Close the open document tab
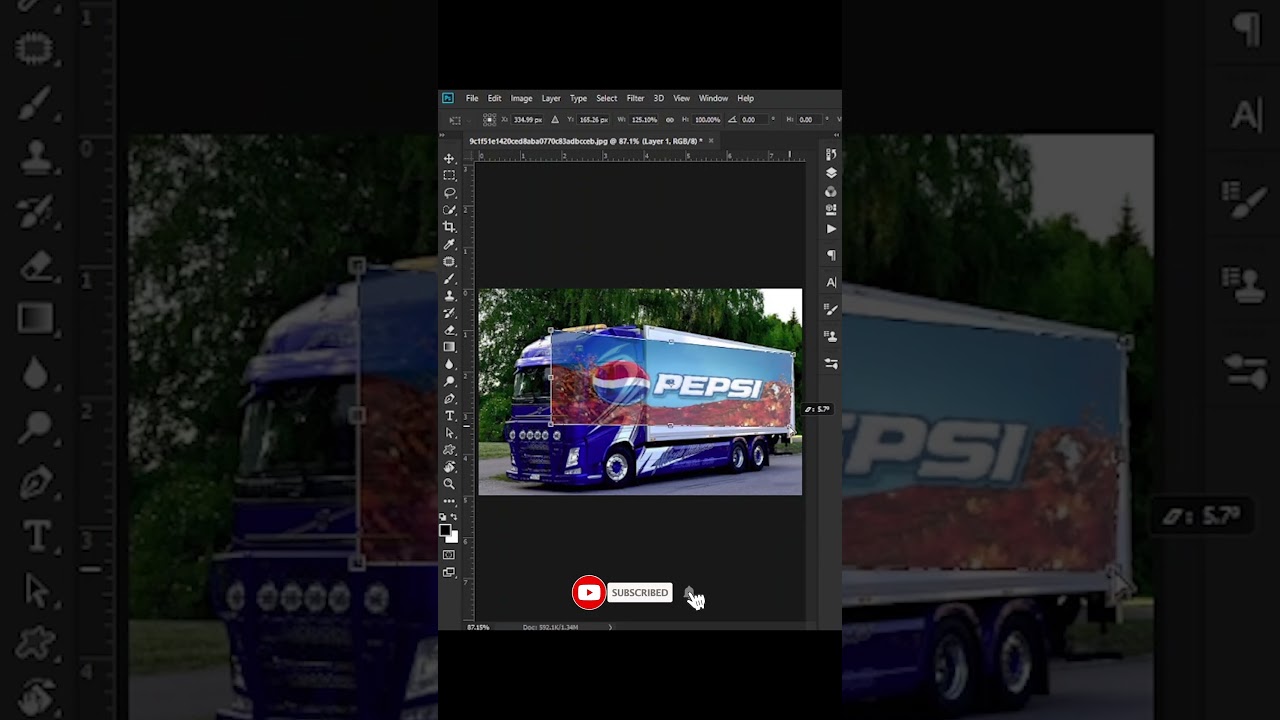The width and height of the screenshot is (1280, 720). (x=711, y=141)
